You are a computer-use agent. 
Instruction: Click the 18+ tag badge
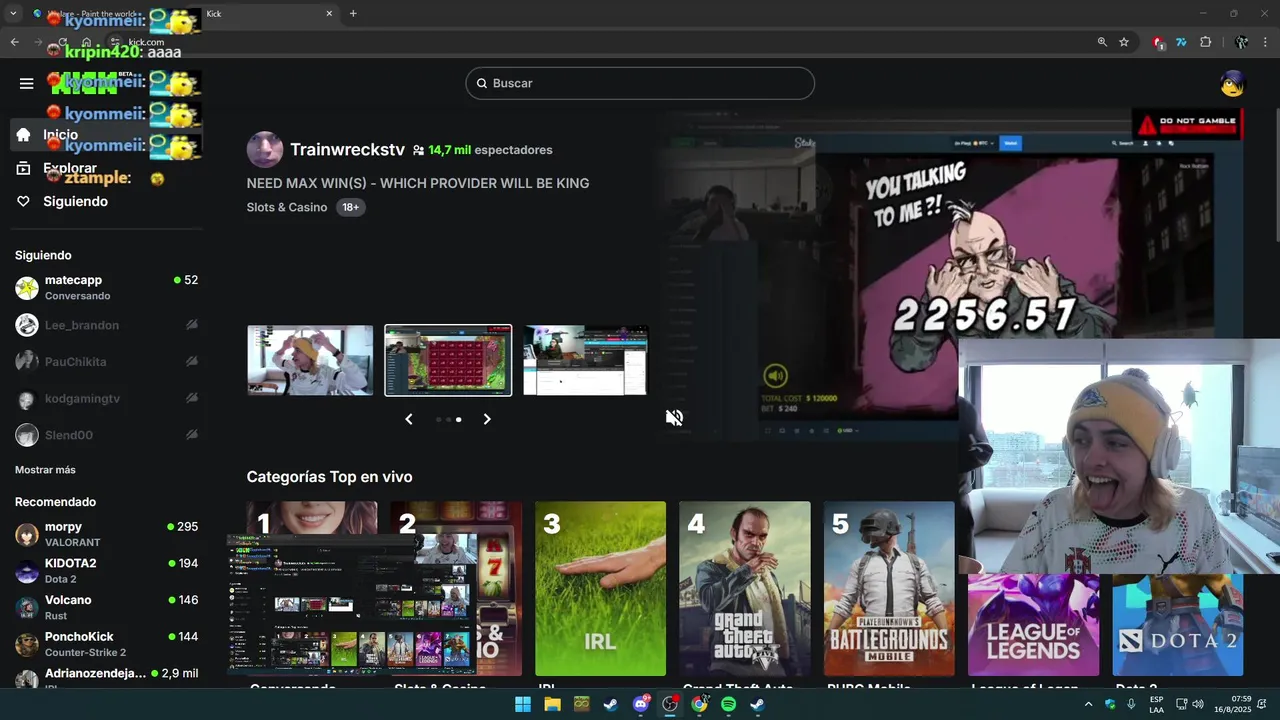coord(350,207)
